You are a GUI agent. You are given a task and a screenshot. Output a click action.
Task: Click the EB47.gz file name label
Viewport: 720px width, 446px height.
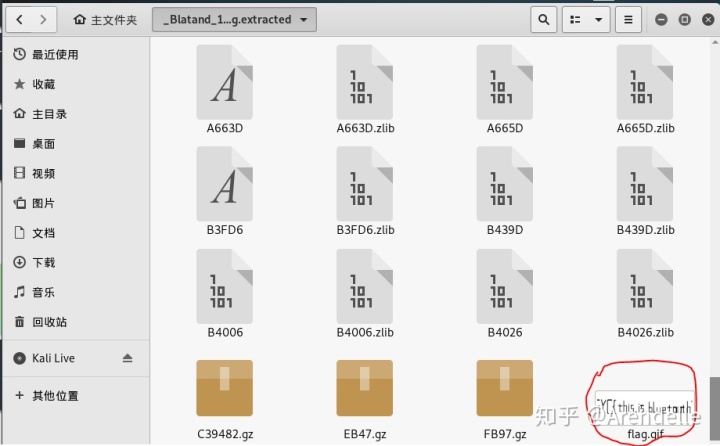365,434
